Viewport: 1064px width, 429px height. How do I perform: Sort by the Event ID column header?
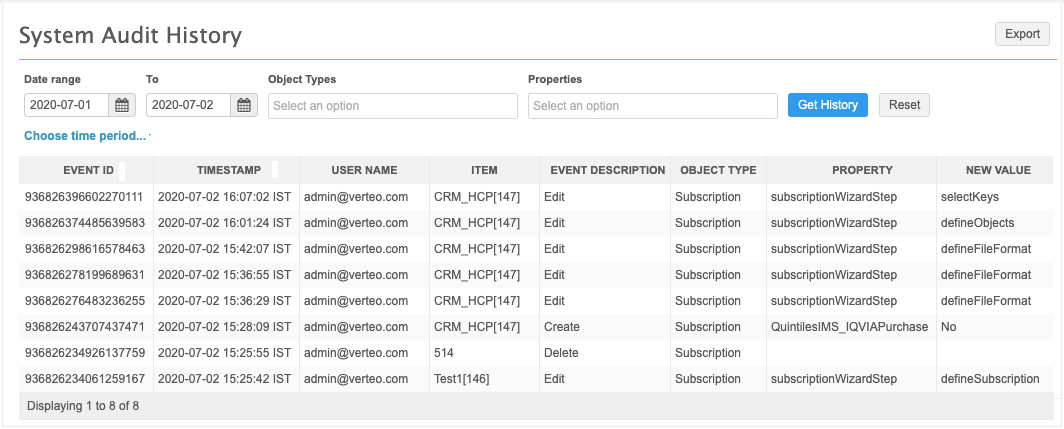pos(85,170)
